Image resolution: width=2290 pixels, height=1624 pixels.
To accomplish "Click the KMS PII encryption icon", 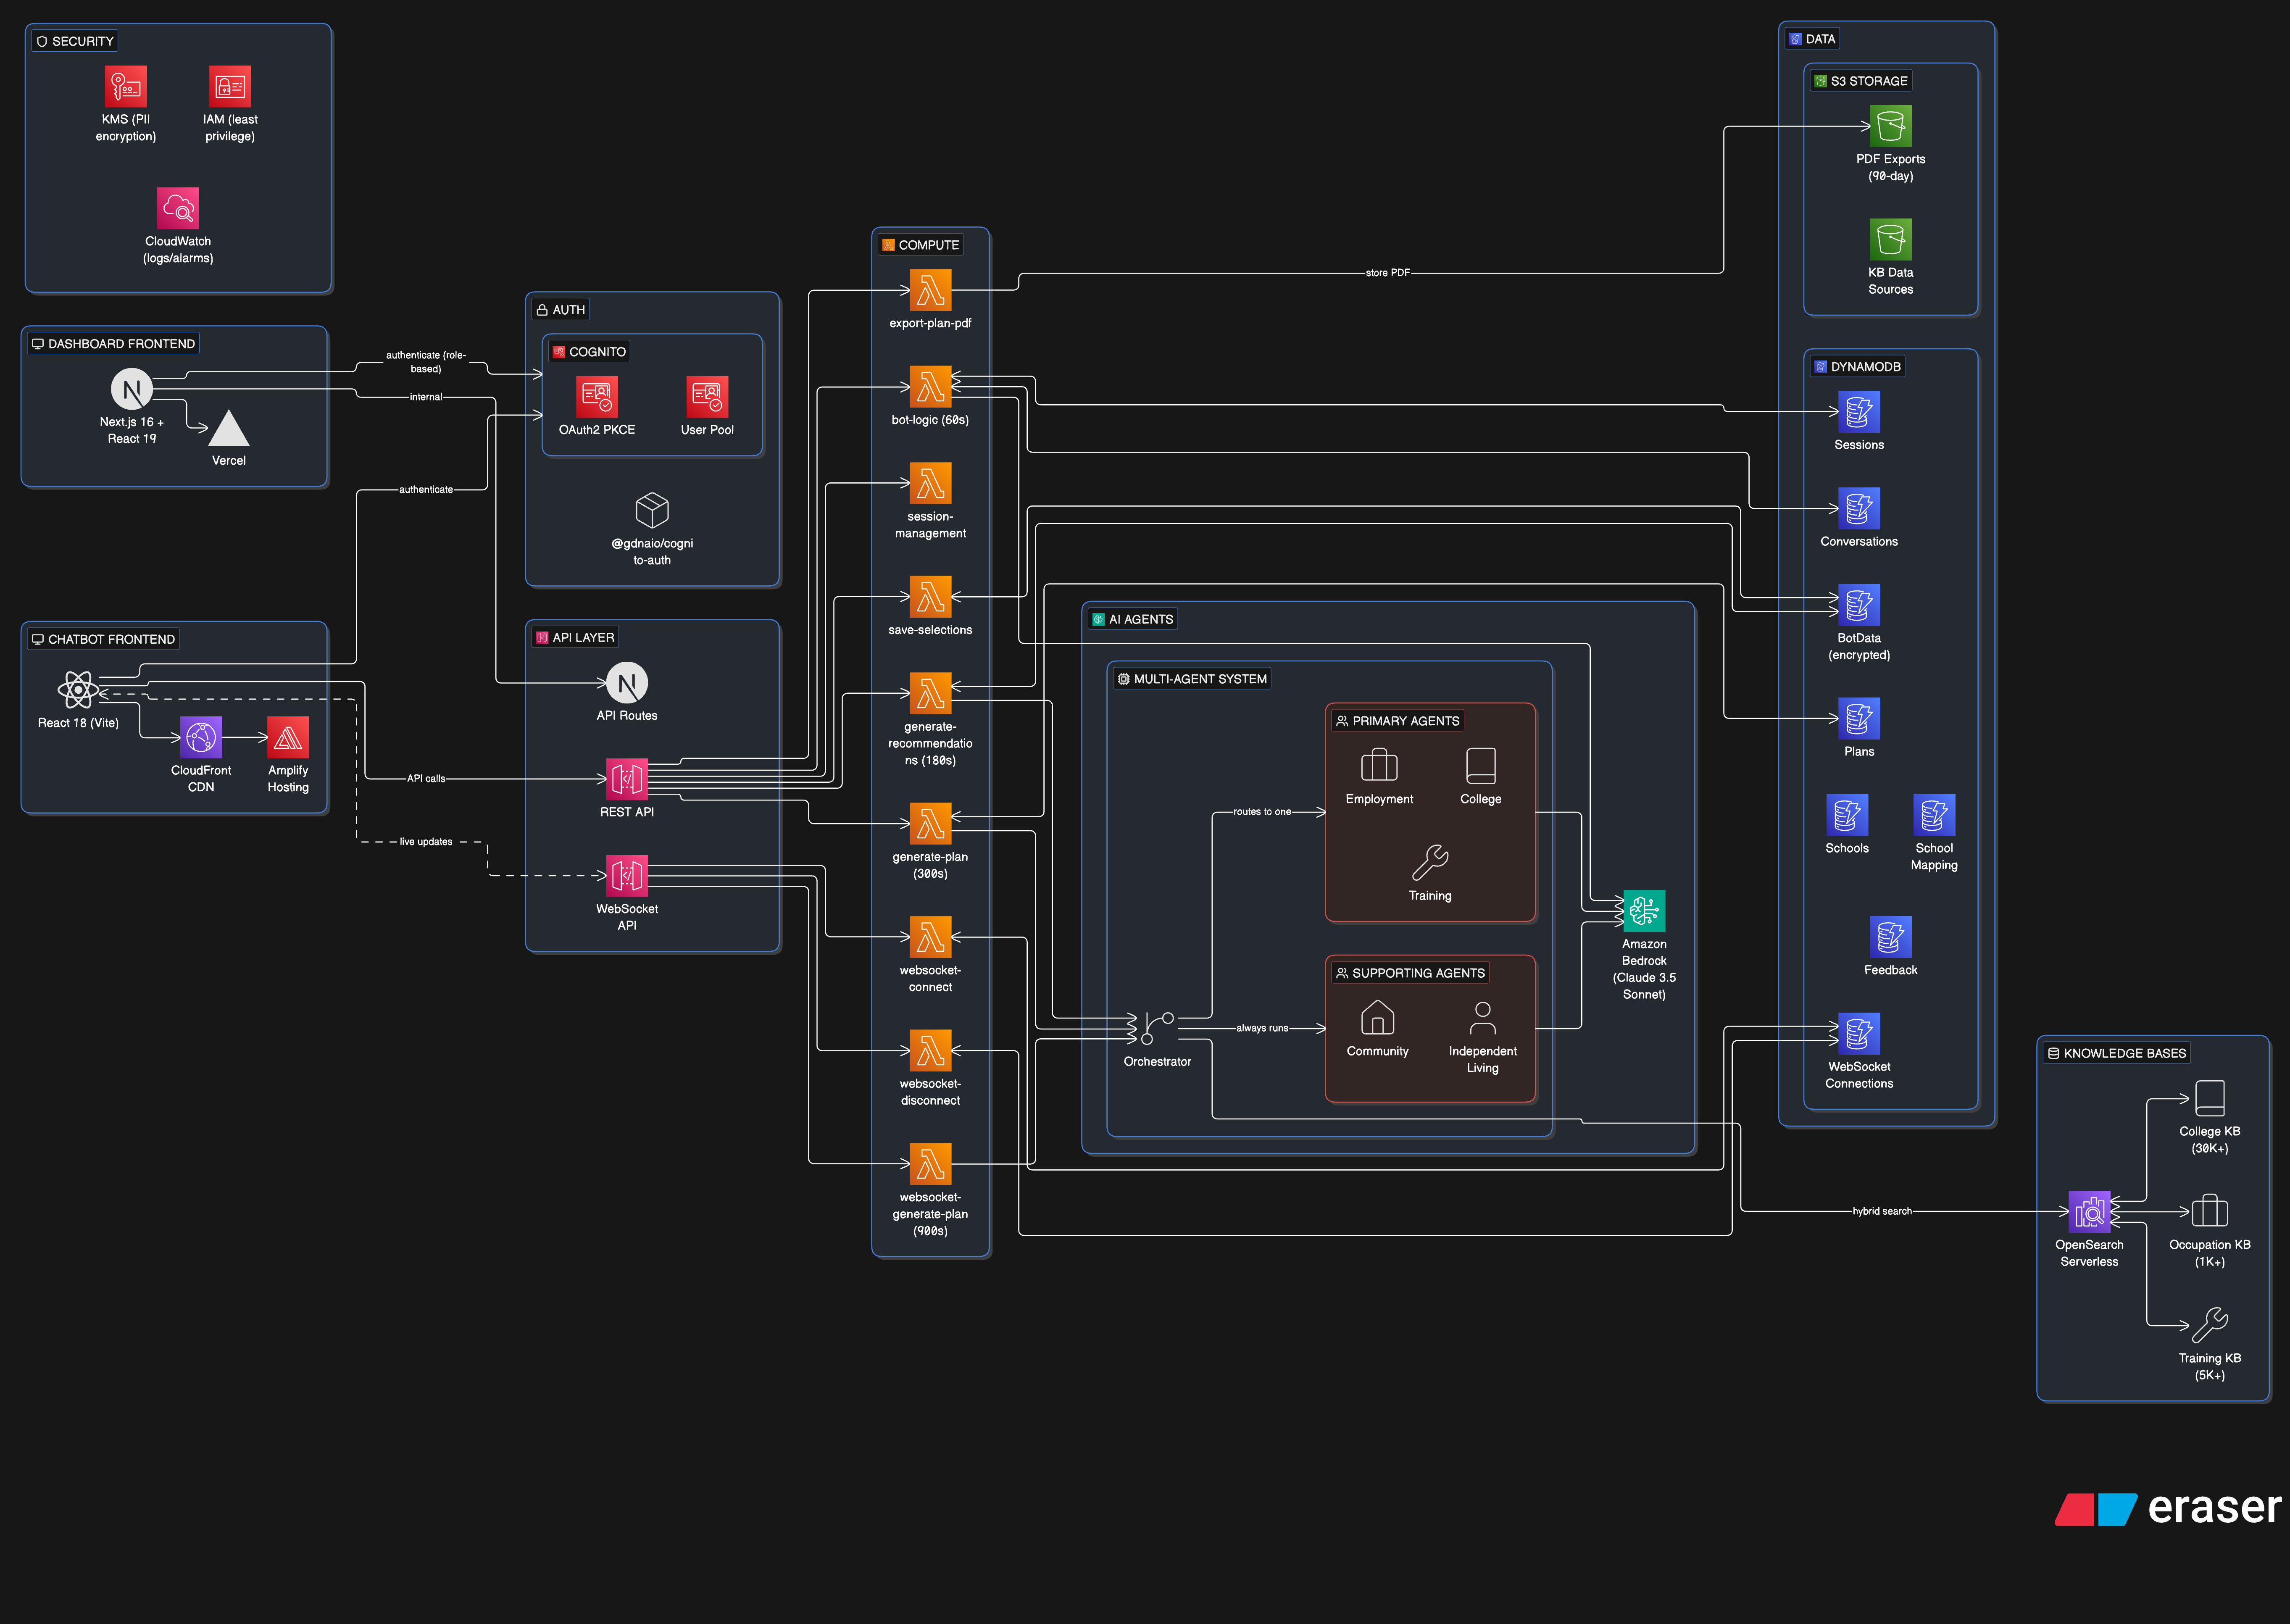I will [126, 87].
